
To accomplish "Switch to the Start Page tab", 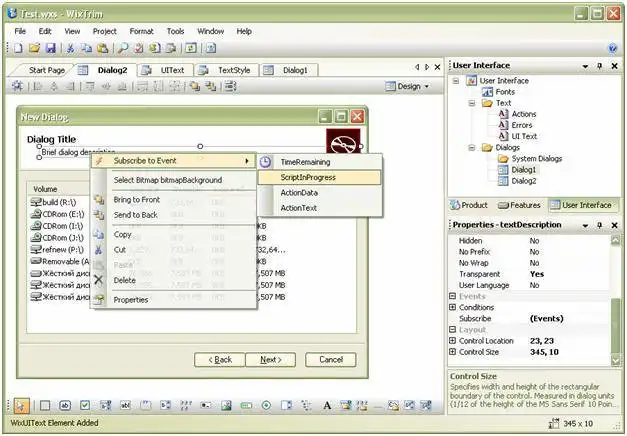I will (45, 70).
